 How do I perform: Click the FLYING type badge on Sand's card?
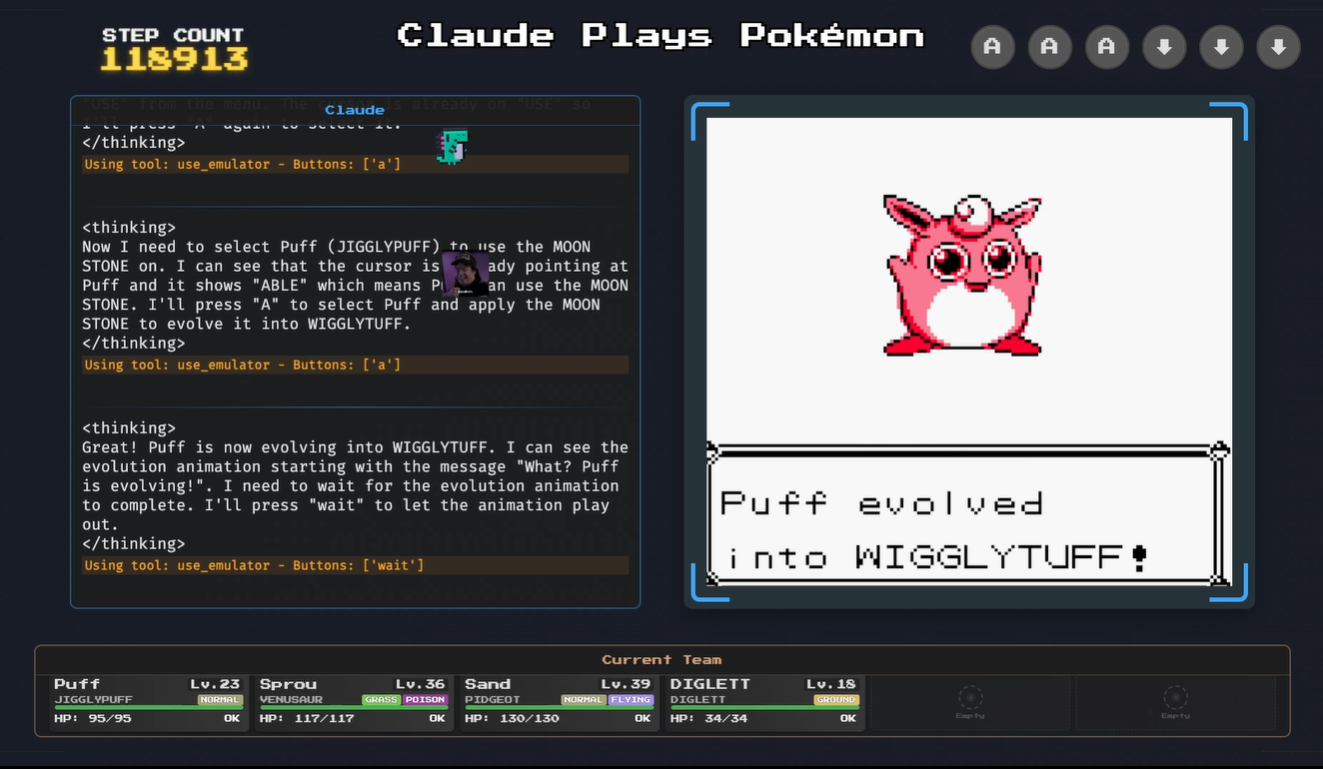[x=631, y=700]
